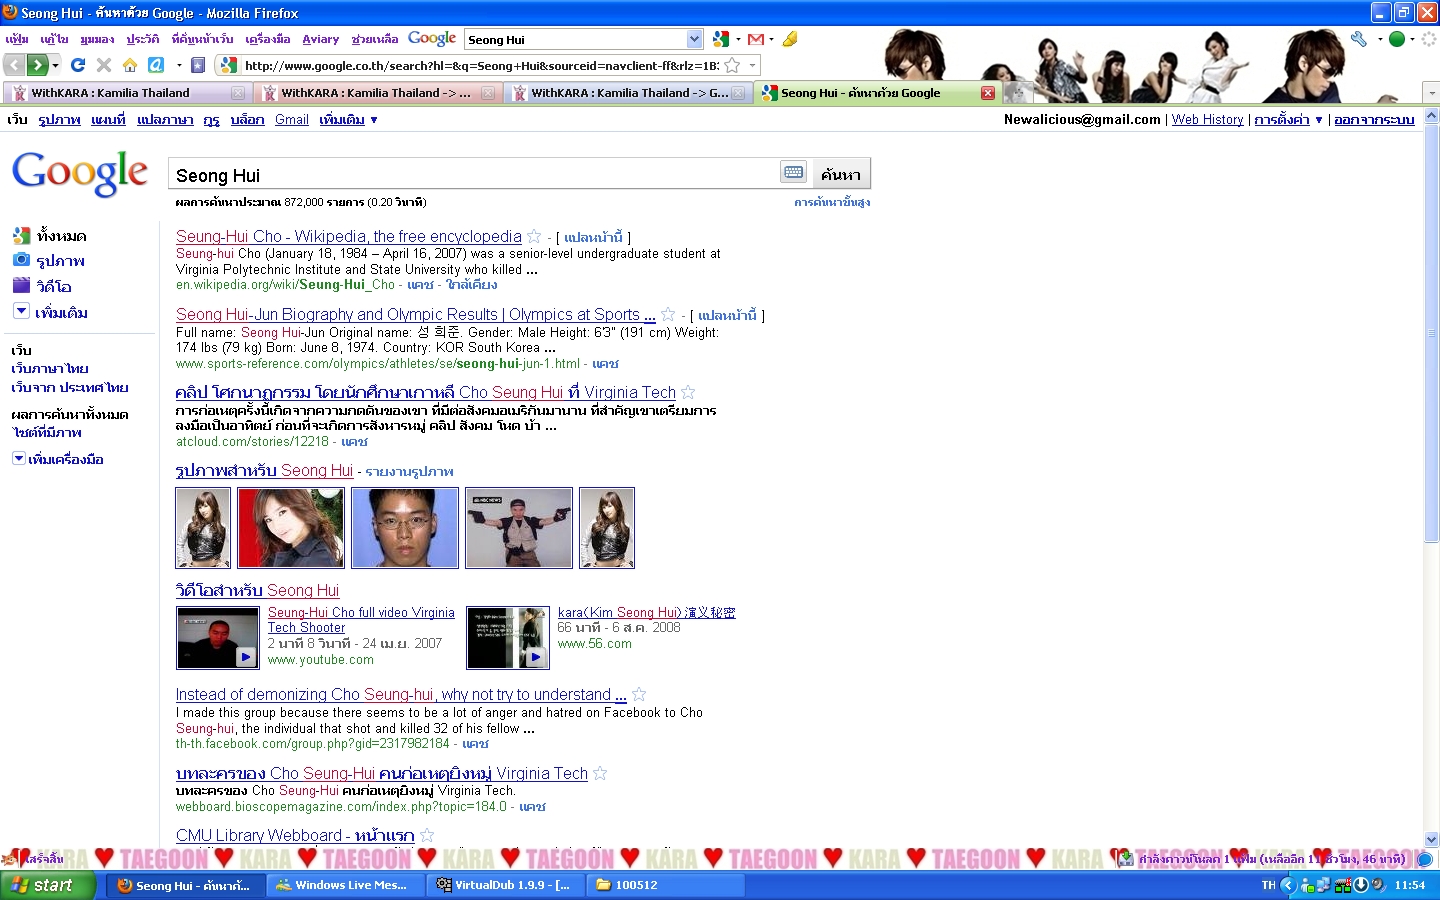Star the Seung-Hui Cho Wikipedia result
Image resolution: width=1440 pixels, height=900 pixels.
[x=534, y=236]
